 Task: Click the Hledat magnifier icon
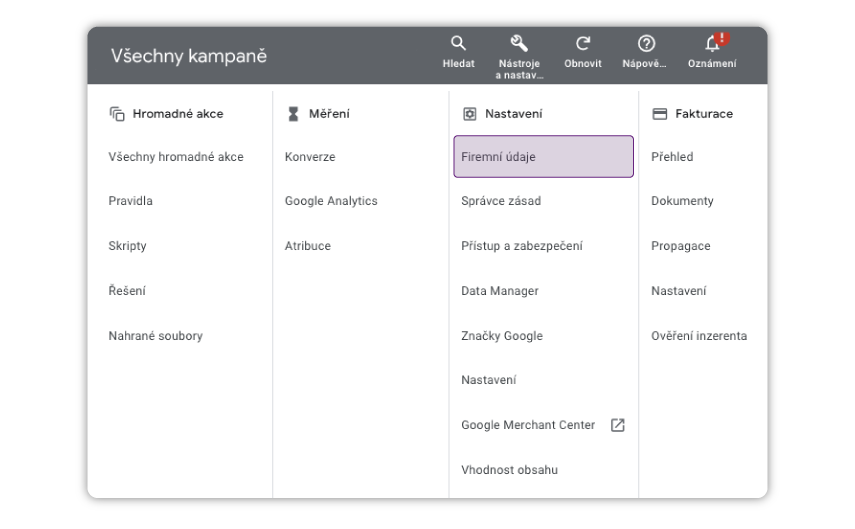(x=458, y=43)
